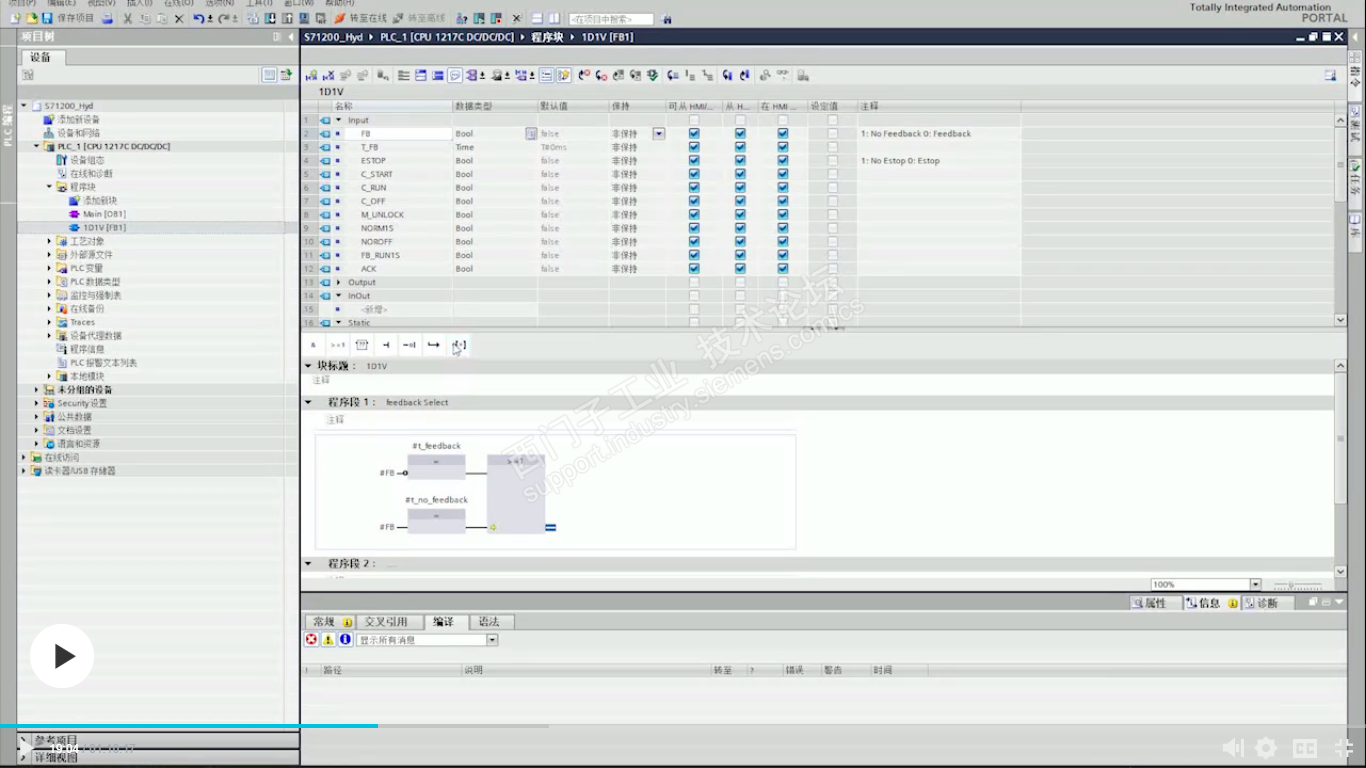
Task: Switch to the 常规 tab
Action: [329, 622]
